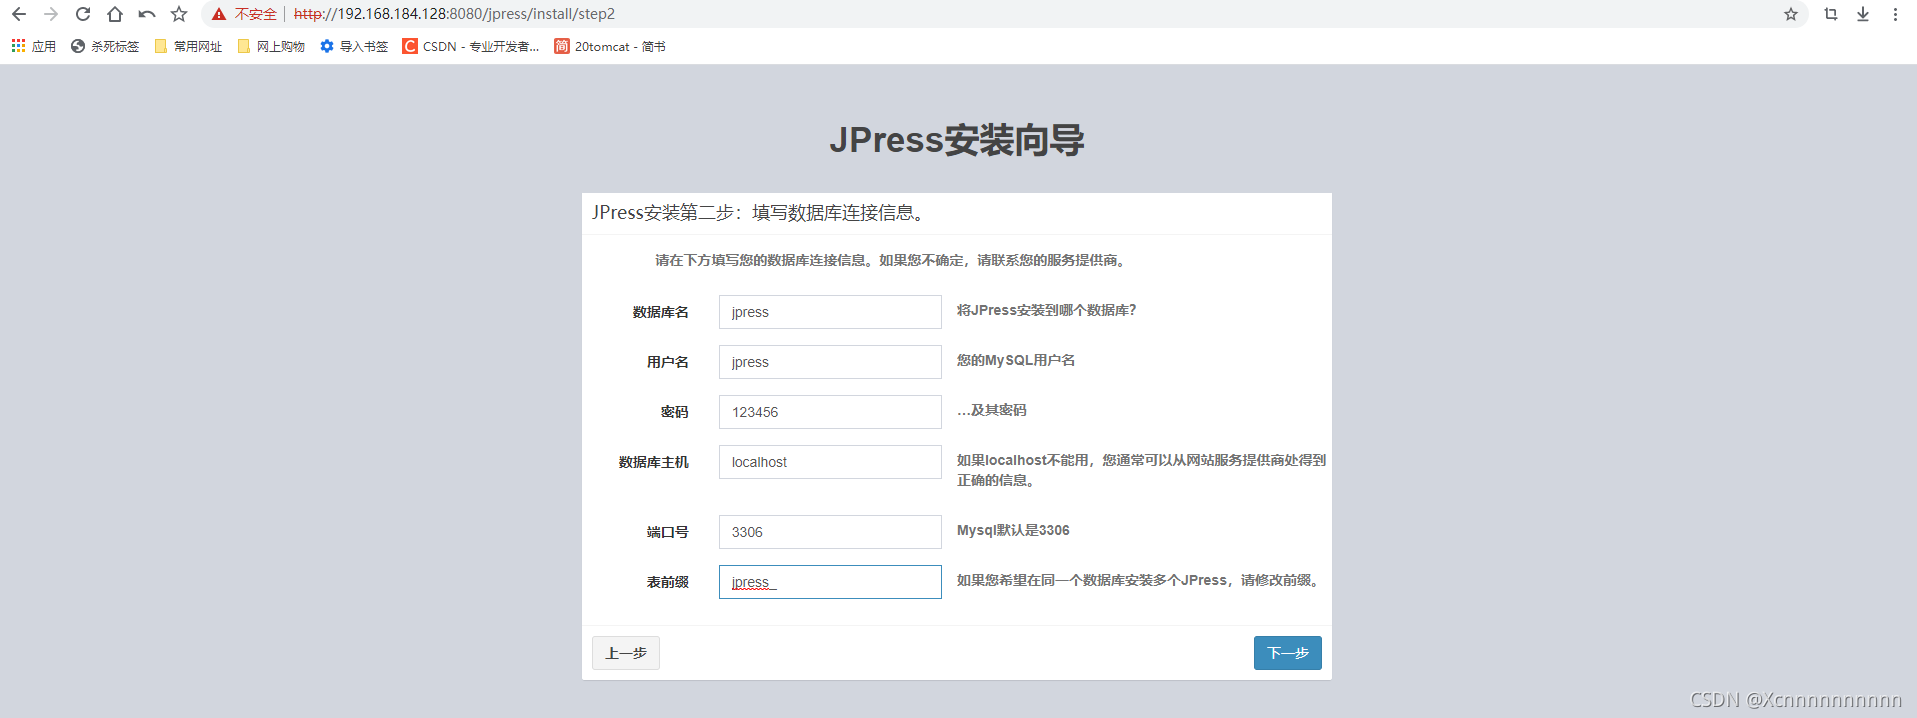
Task: Go back to the previous page
Action: point(18,14)
